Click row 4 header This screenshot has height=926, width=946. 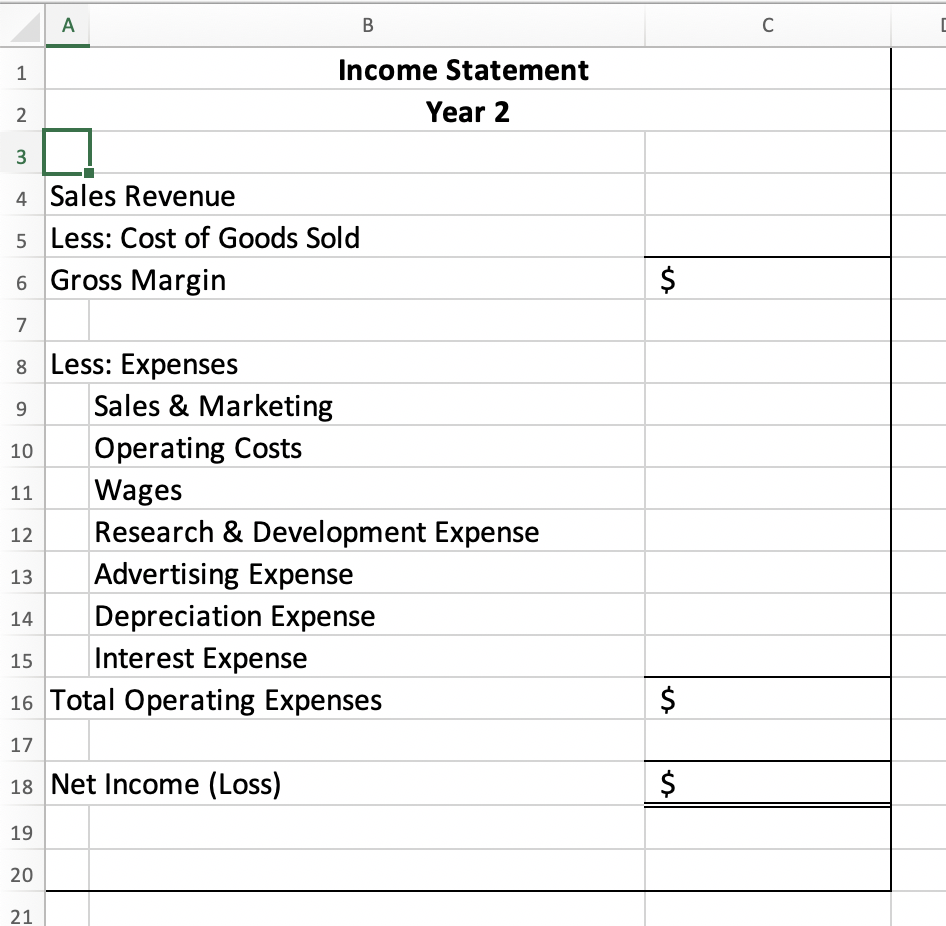[22, 196]
